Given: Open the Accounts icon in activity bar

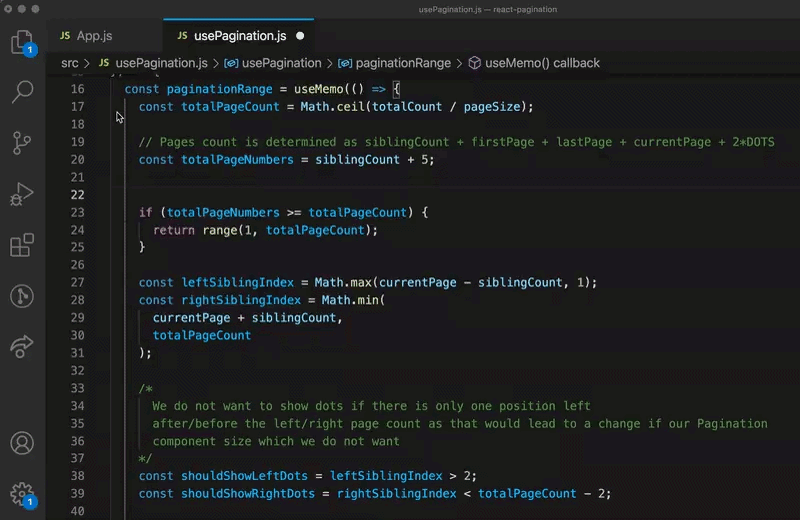Looking at the screenshot, I should (x=22, y=443).
